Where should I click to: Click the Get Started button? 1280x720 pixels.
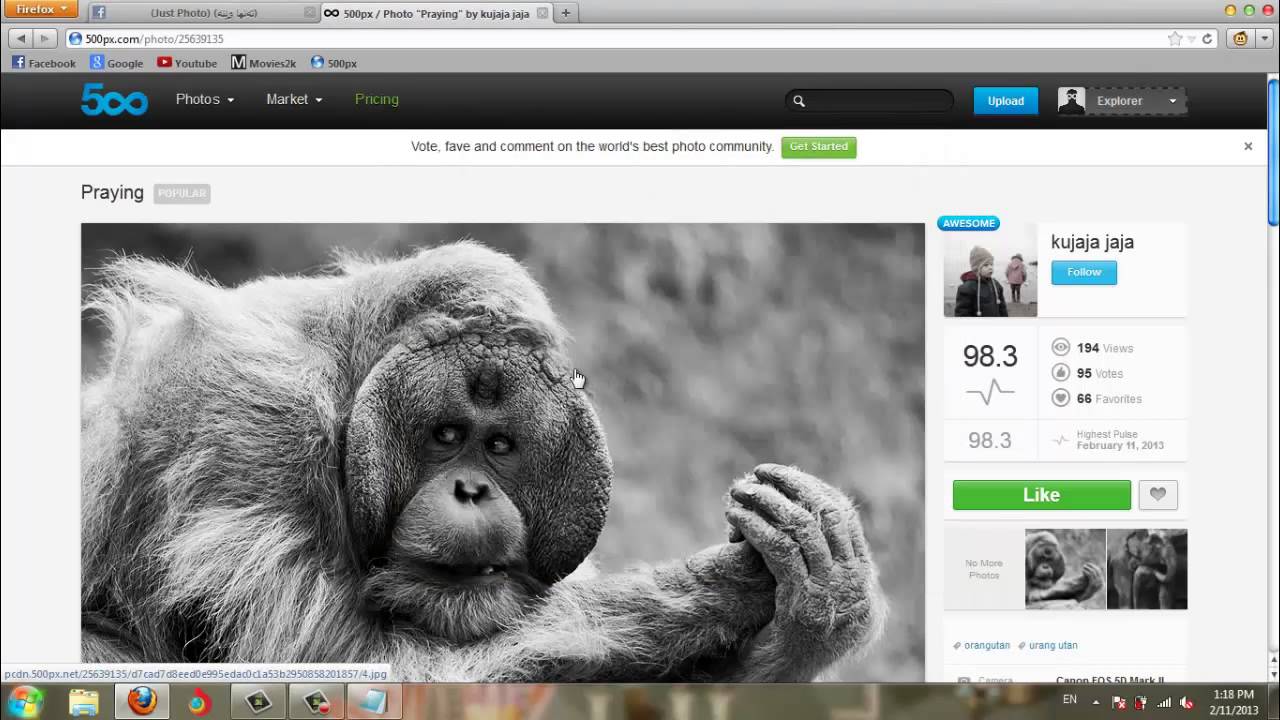click(819, 146)
